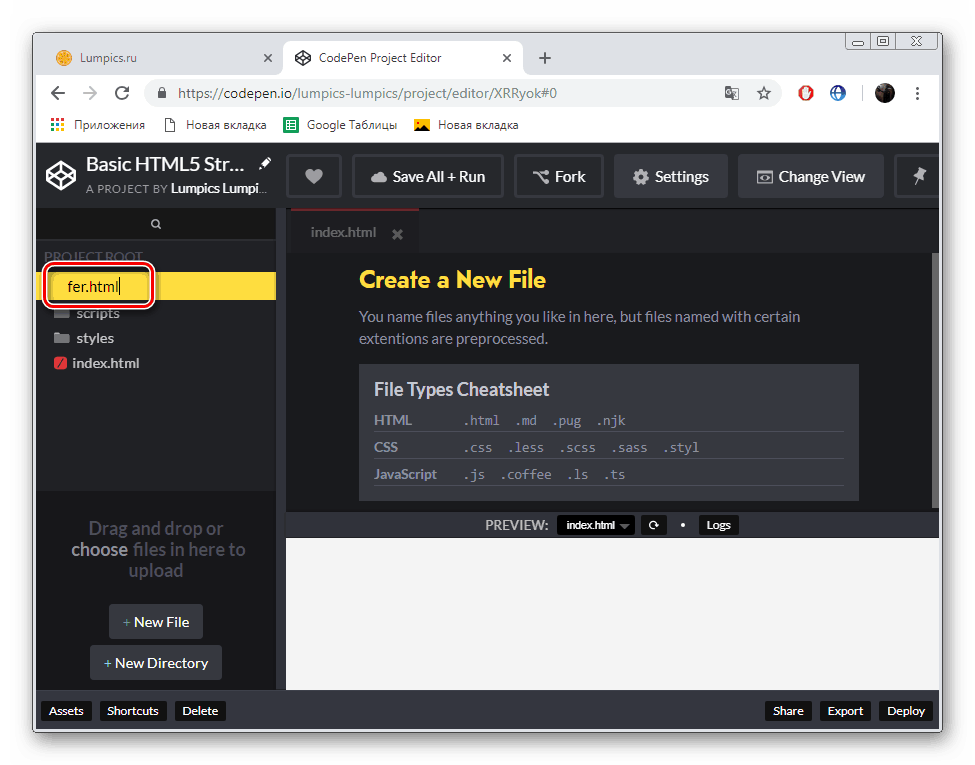Click the Save All + Run button

click(428, 176)
